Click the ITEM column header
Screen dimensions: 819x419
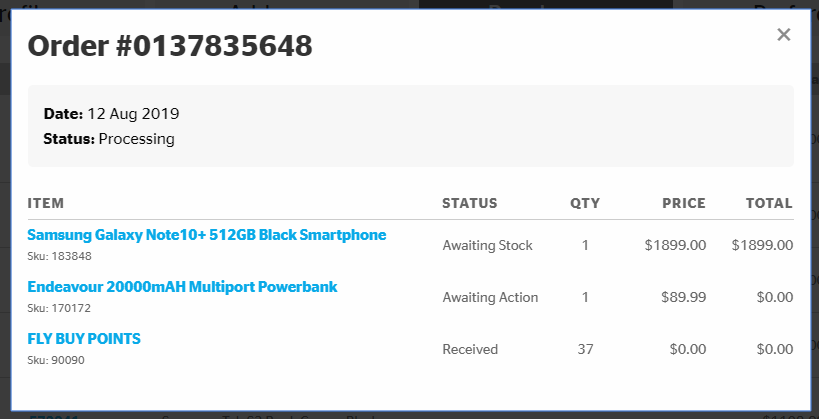click(x=46, y=203)
